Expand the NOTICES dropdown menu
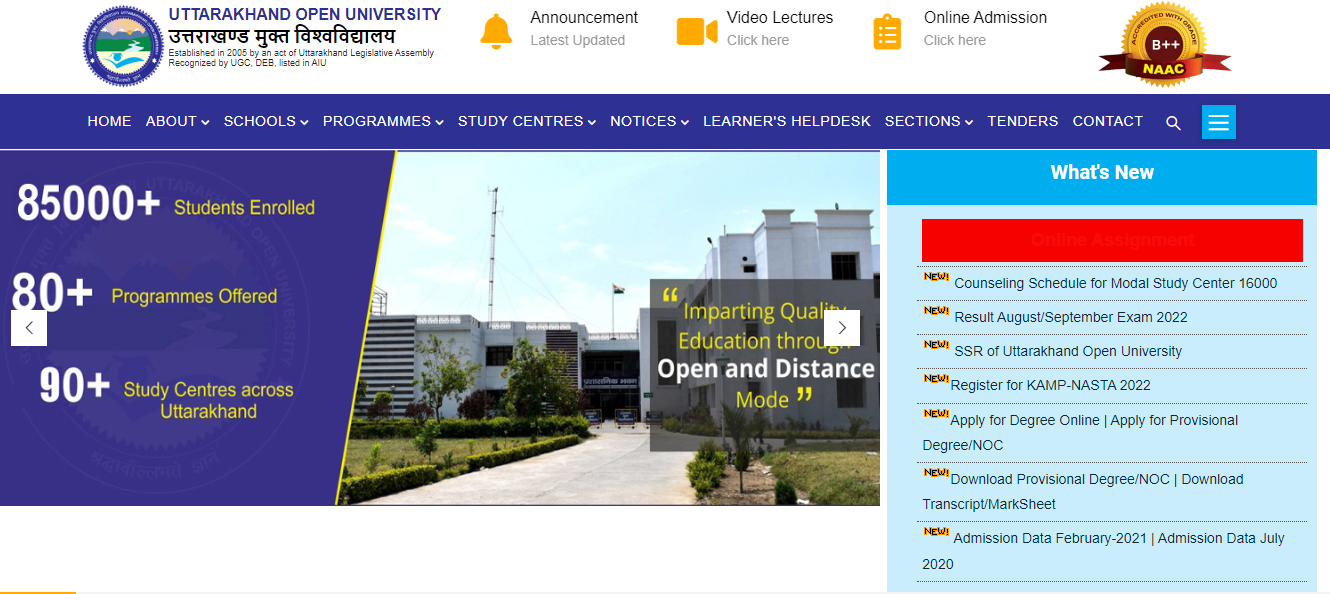The width and height of the screenshot is (1330, 594). [650, 121]
